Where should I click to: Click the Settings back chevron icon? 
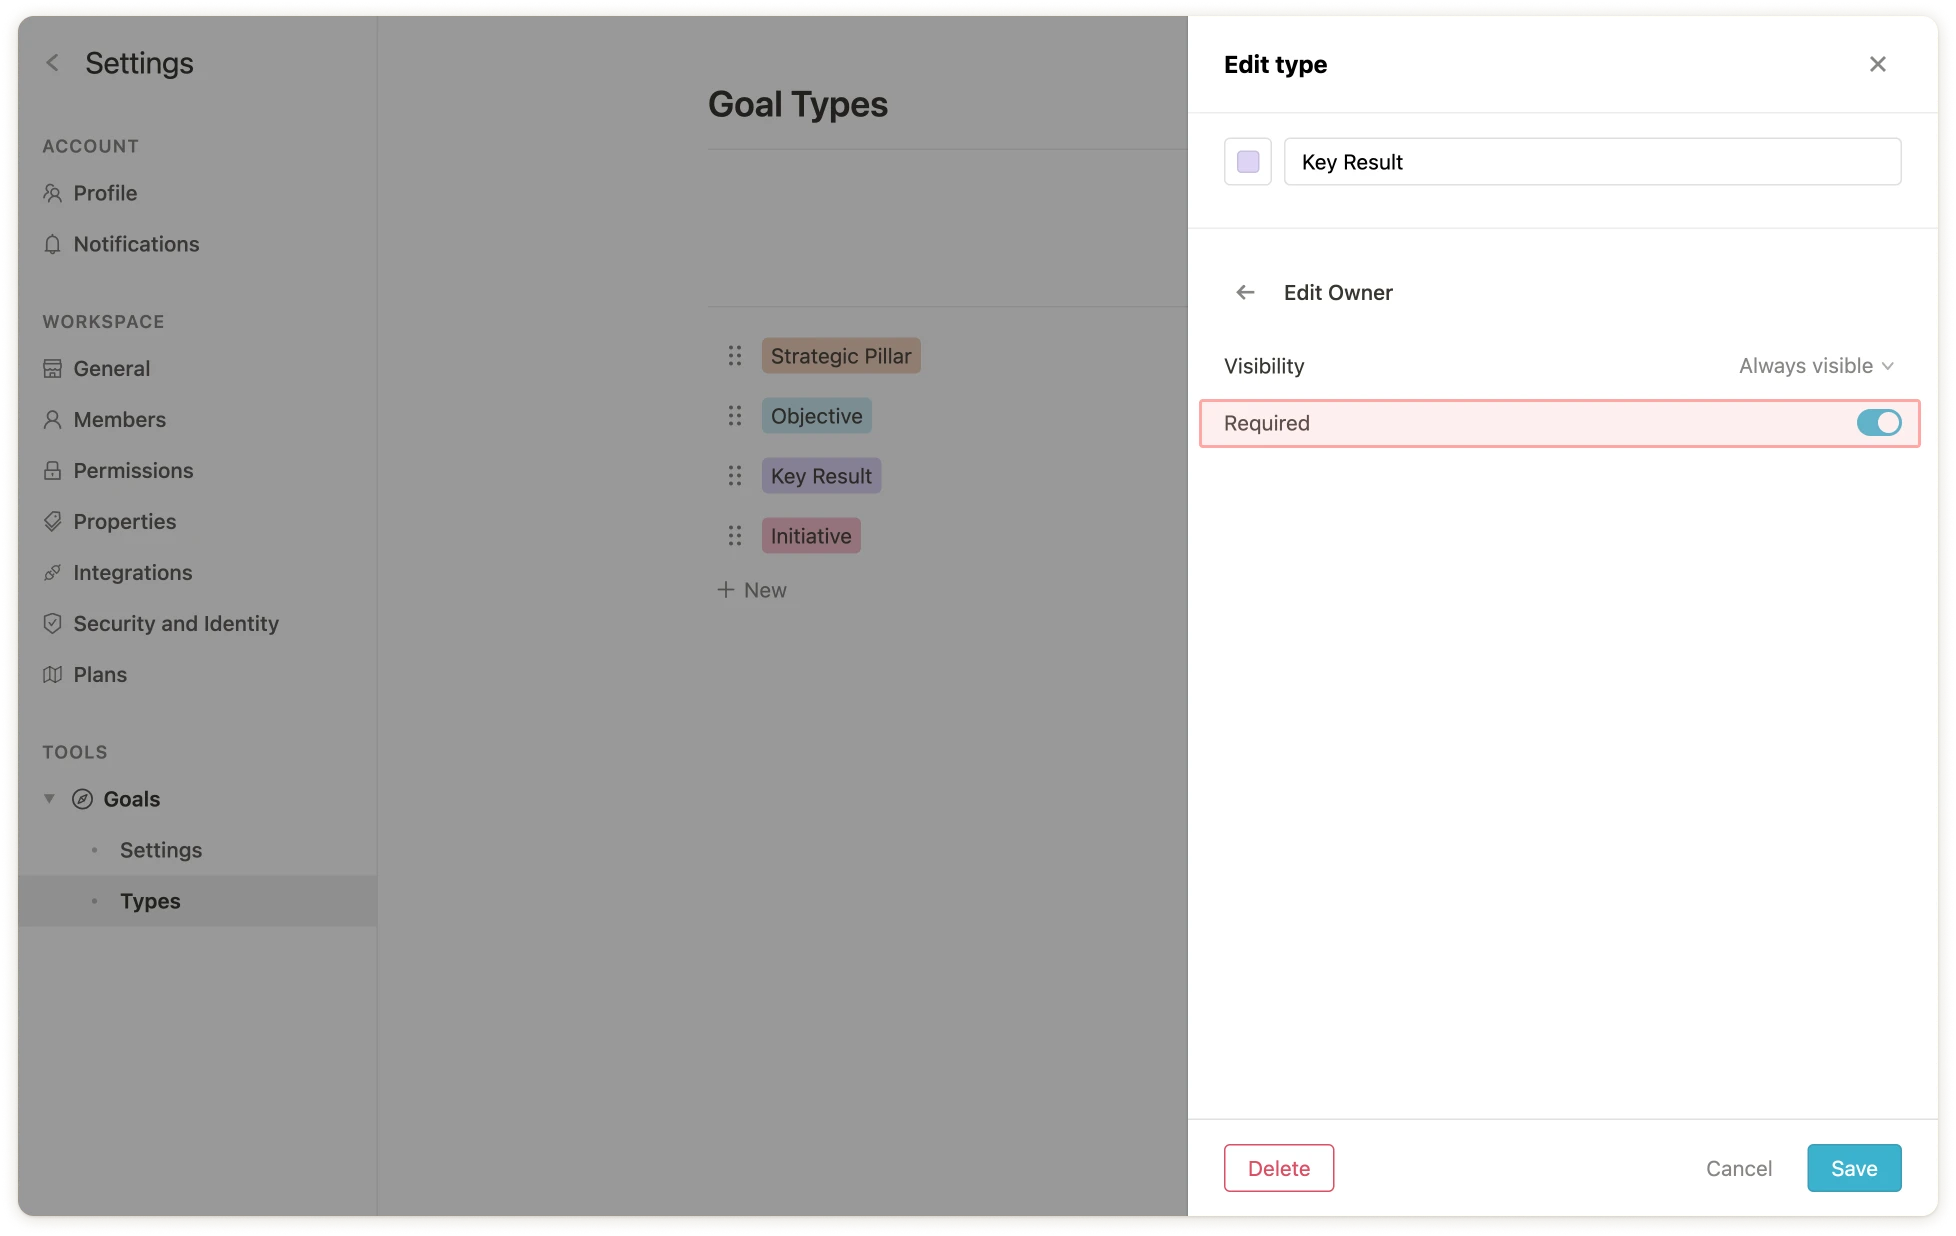point(53,63)
